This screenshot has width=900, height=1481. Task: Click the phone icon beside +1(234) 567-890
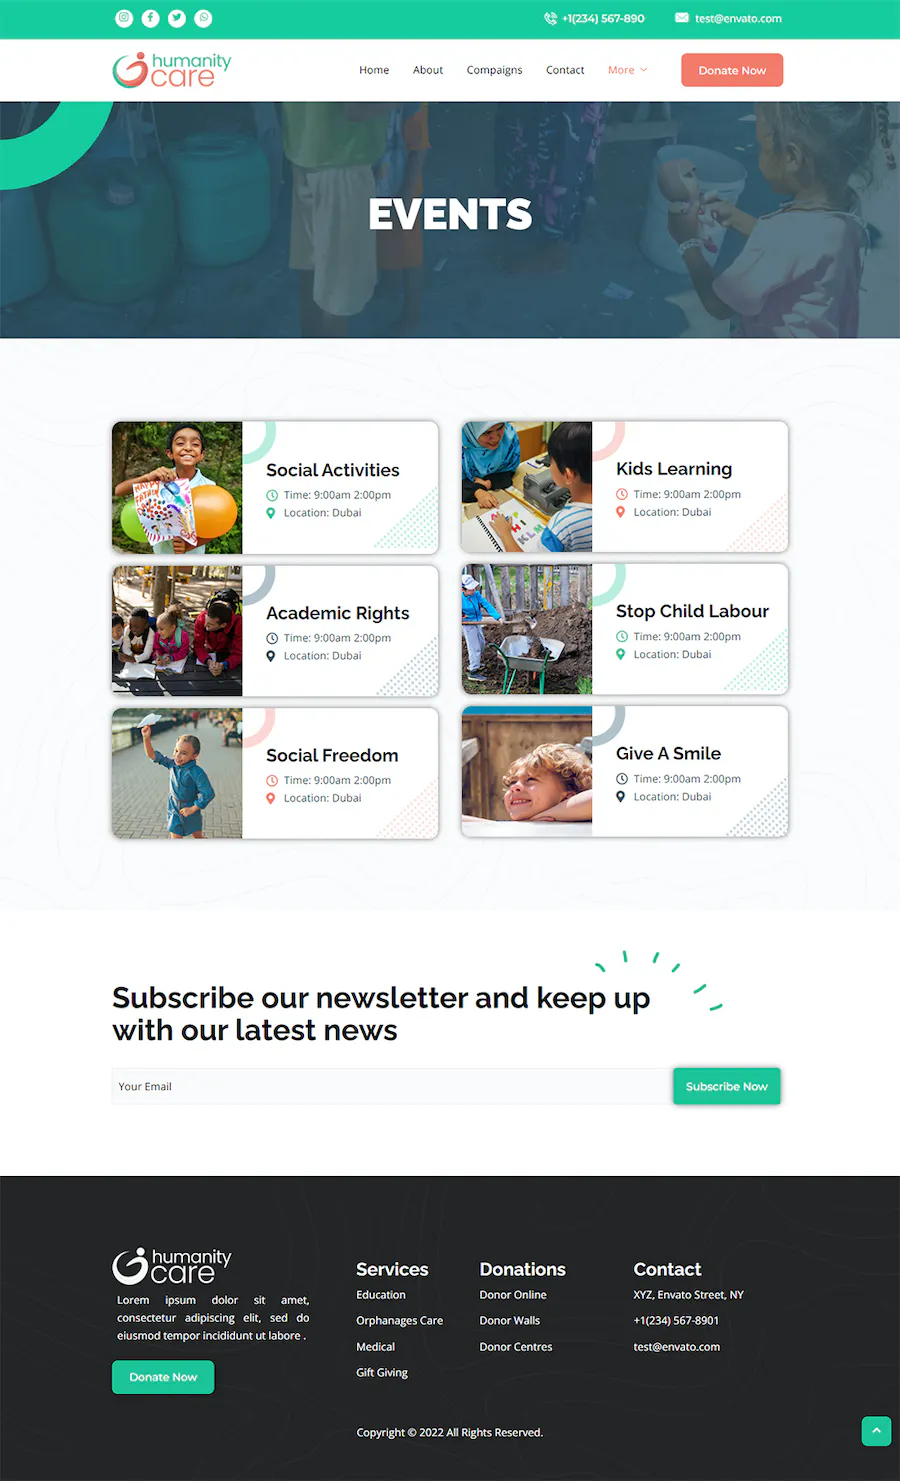tap(550, 18)
